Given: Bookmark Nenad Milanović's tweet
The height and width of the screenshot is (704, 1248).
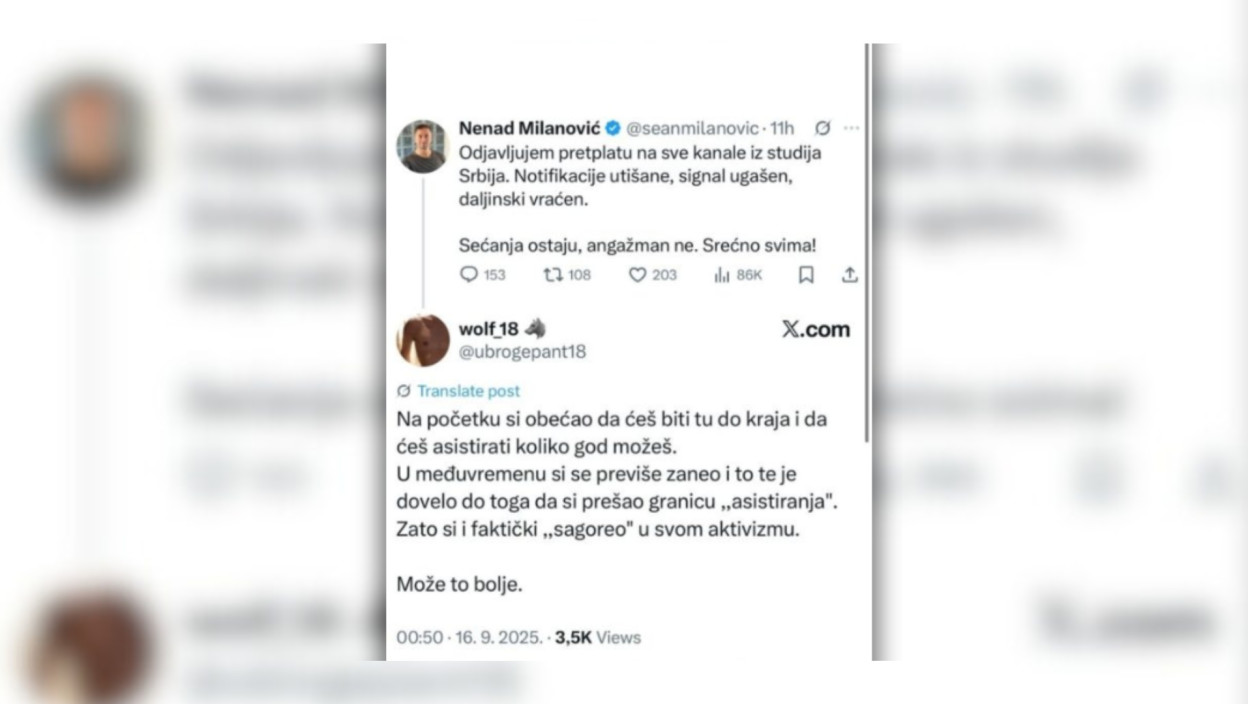Looking at the screenshot, I should 806,275.
